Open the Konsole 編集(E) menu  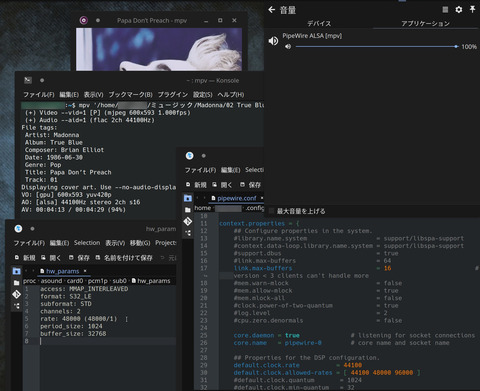click(69, 95)
